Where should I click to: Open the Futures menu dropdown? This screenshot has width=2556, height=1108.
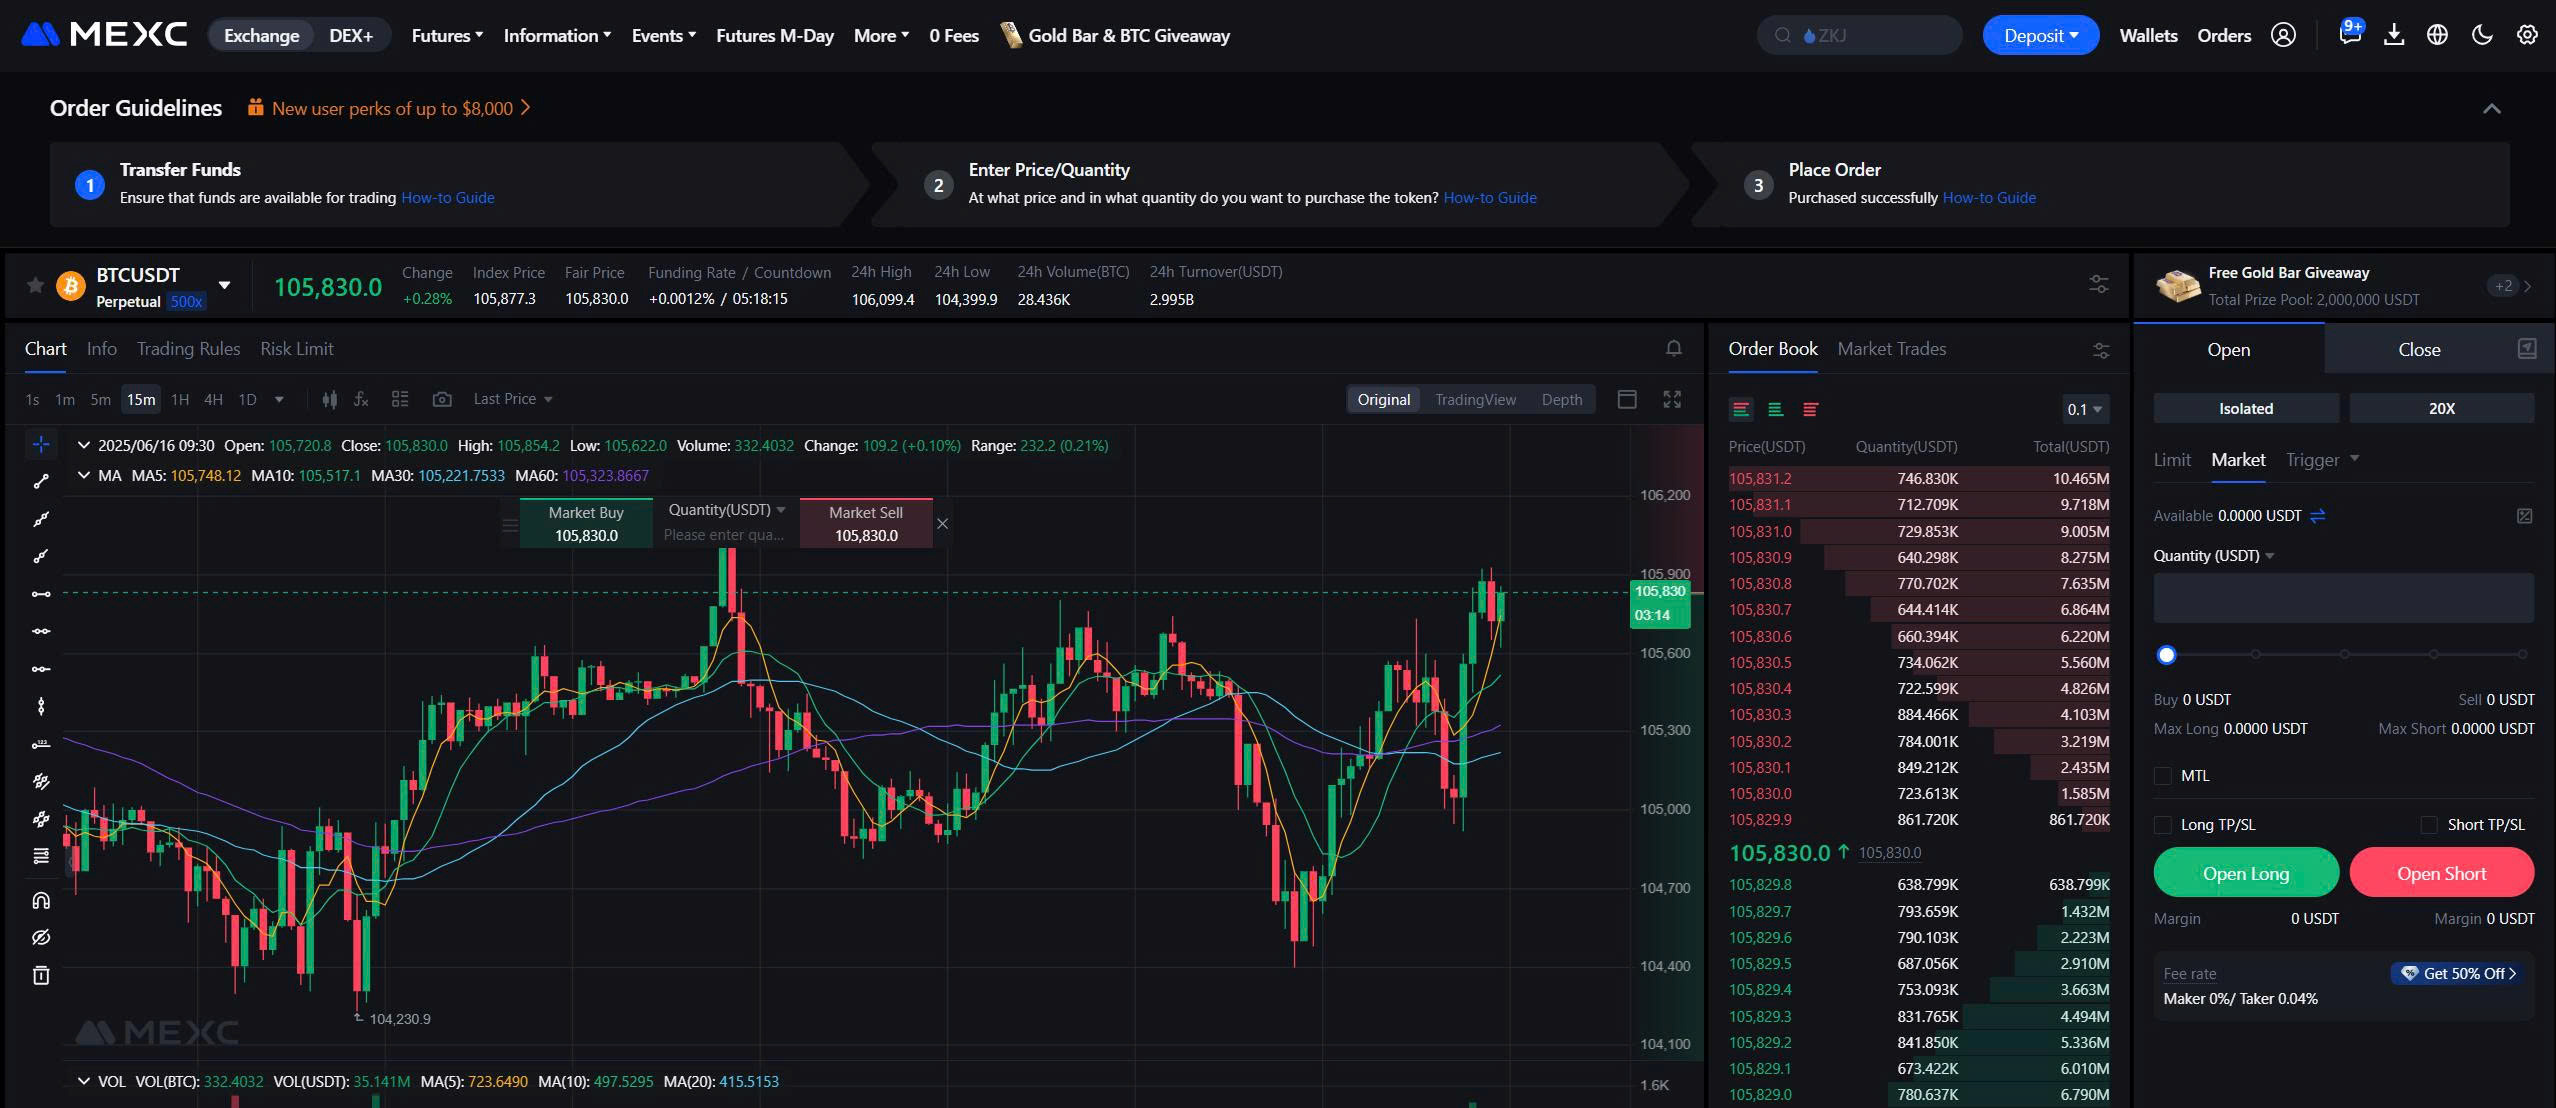pyautogui.click(x=447, y=35)
